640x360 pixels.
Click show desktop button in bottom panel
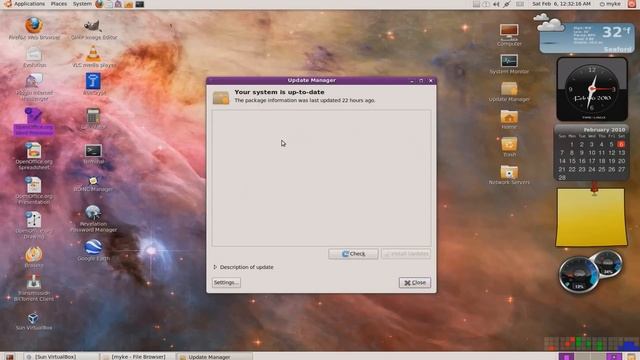coord(9,357)
